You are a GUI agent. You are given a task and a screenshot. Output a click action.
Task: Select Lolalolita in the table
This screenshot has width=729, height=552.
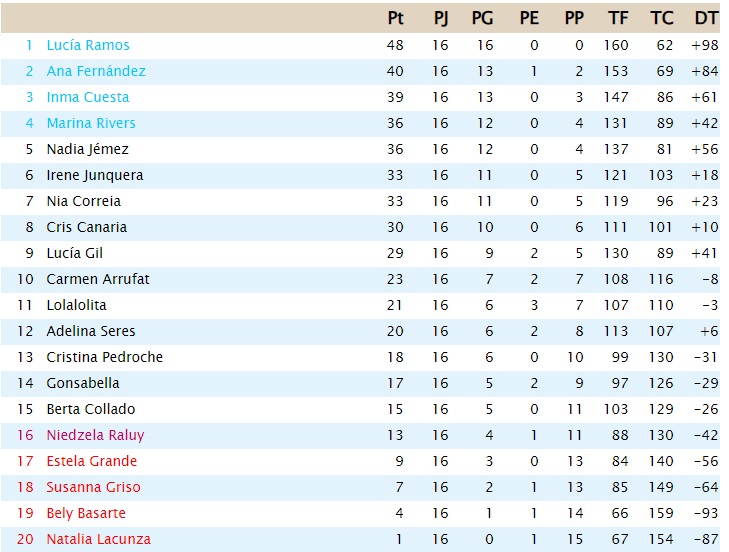point(76,306)
